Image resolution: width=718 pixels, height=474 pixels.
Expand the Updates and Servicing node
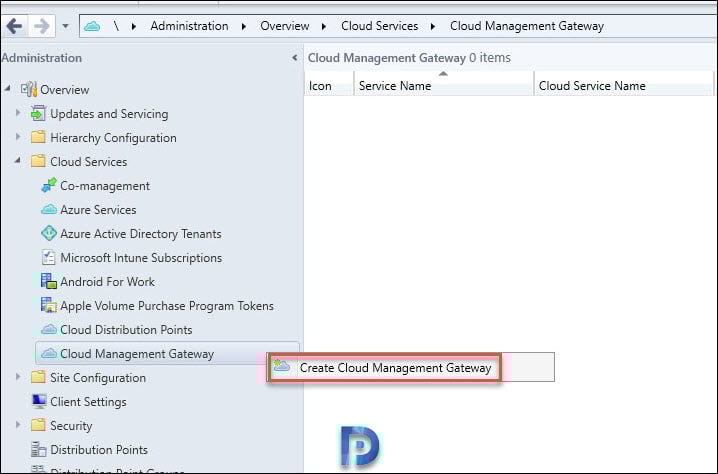point(18,112)
